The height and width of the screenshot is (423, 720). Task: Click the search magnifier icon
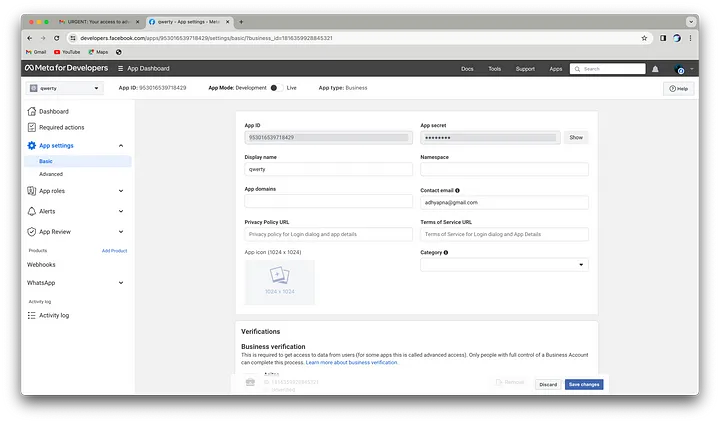(x=578, y=69)
